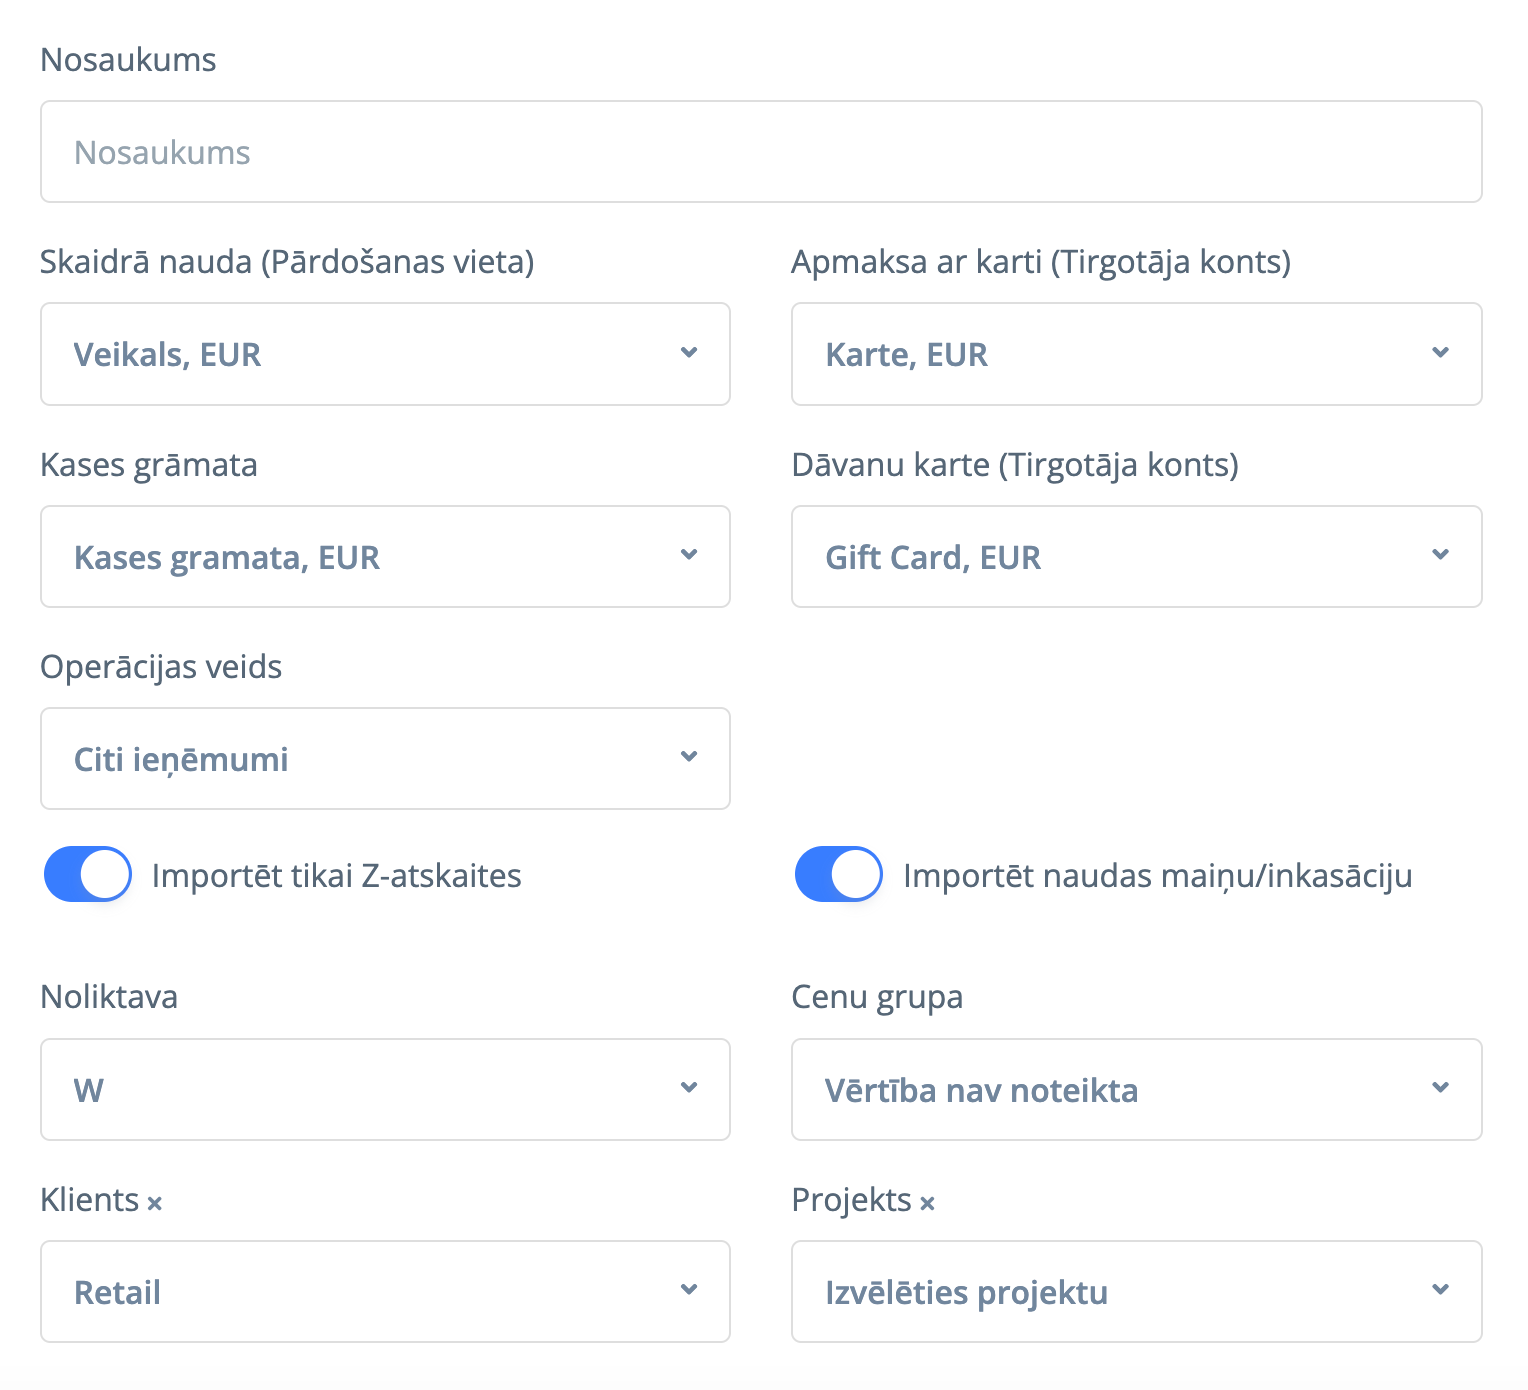The width and height of the screenshot is (1528, 1390).
Task: Toggle Importēt naudas maiņu/inkasāciju switch
Action: [x=839, y=874]
